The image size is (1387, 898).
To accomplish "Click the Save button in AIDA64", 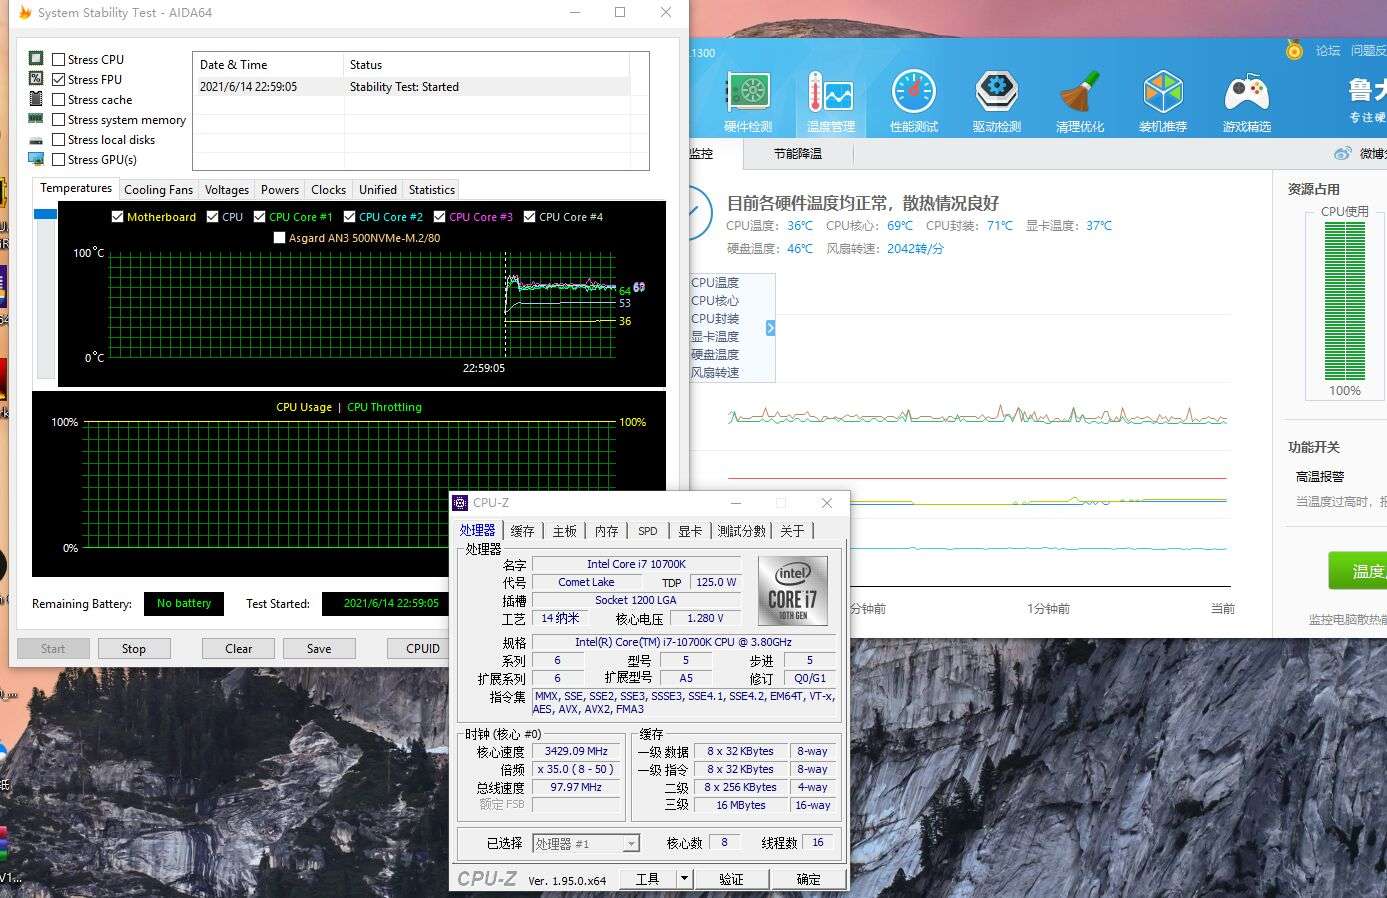I will pyautogui.click(x=319, y=649).
